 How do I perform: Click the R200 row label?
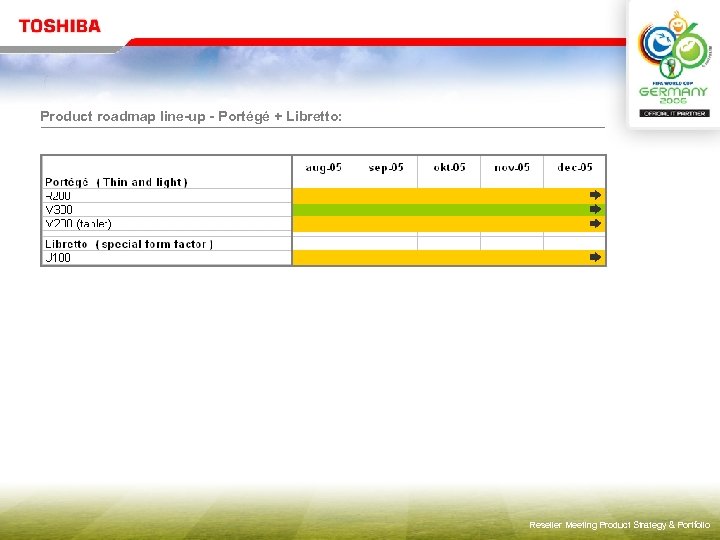point(58,196)
